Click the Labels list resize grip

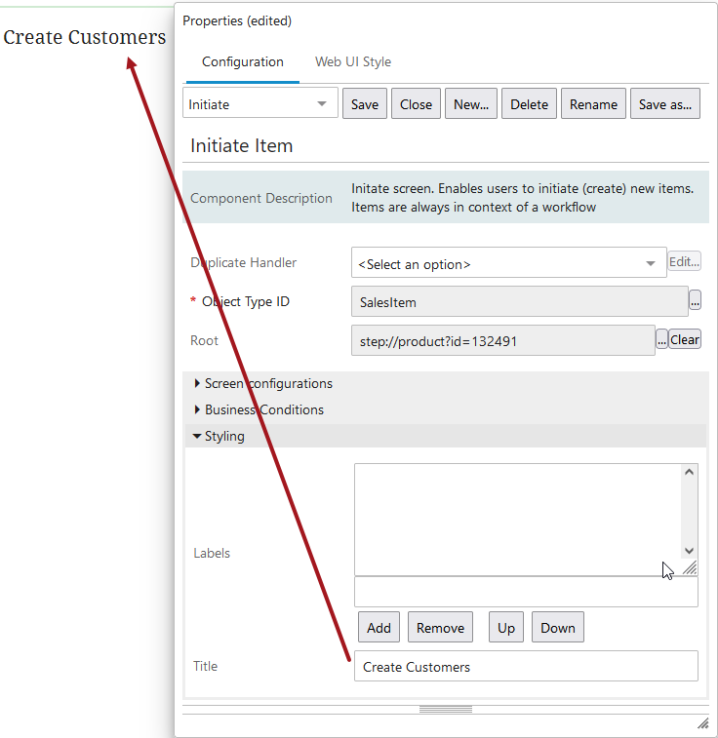(690, 568)
